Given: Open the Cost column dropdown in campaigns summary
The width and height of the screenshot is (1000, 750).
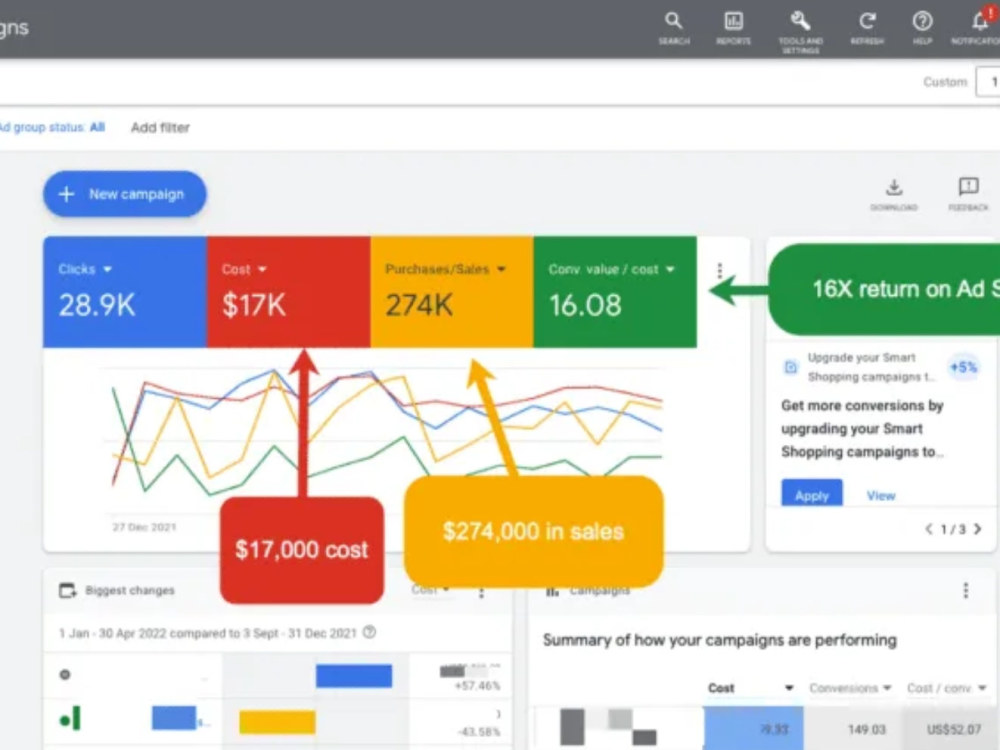Looking at the screenshot, I should tap(789, 688).
